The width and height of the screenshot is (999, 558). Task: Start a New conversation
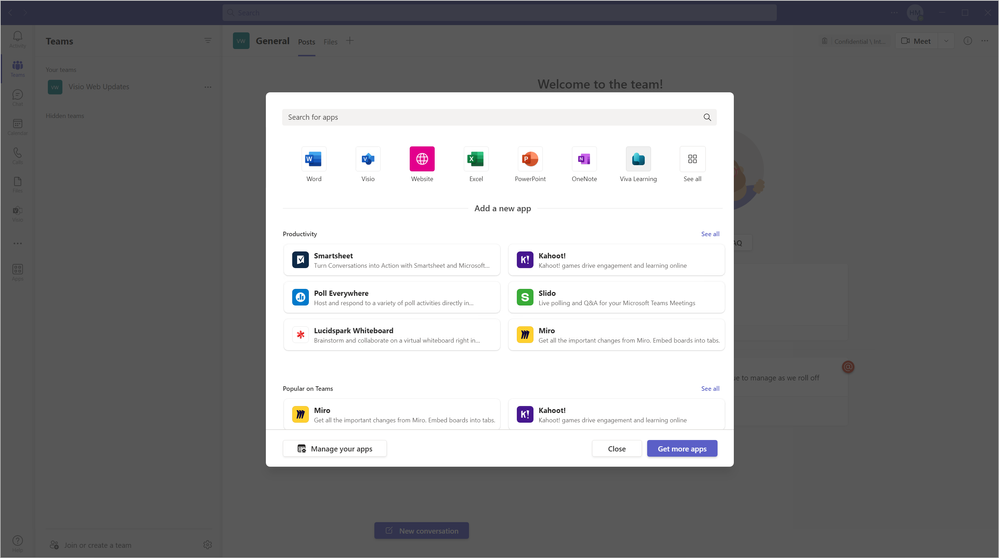[421, 531]
